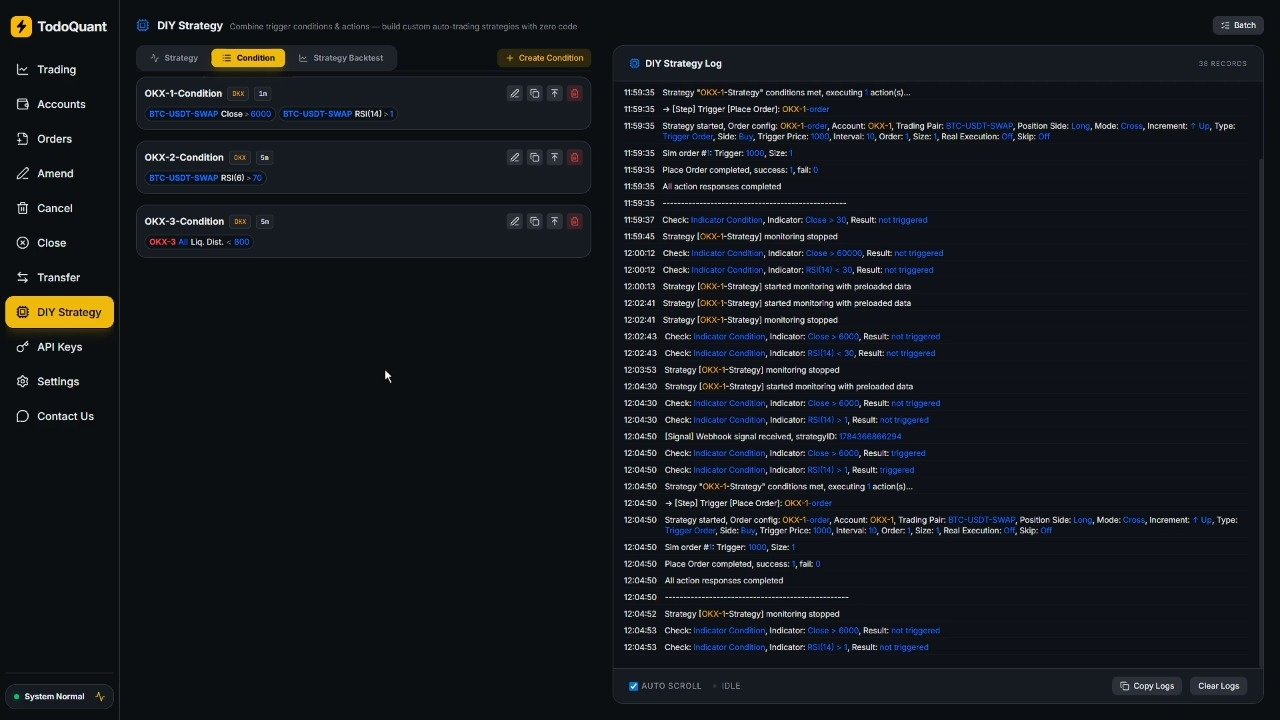Edit the OKX-3-Condition entry
This screenshot has height=720, width=1280.
tap(514, 221)
